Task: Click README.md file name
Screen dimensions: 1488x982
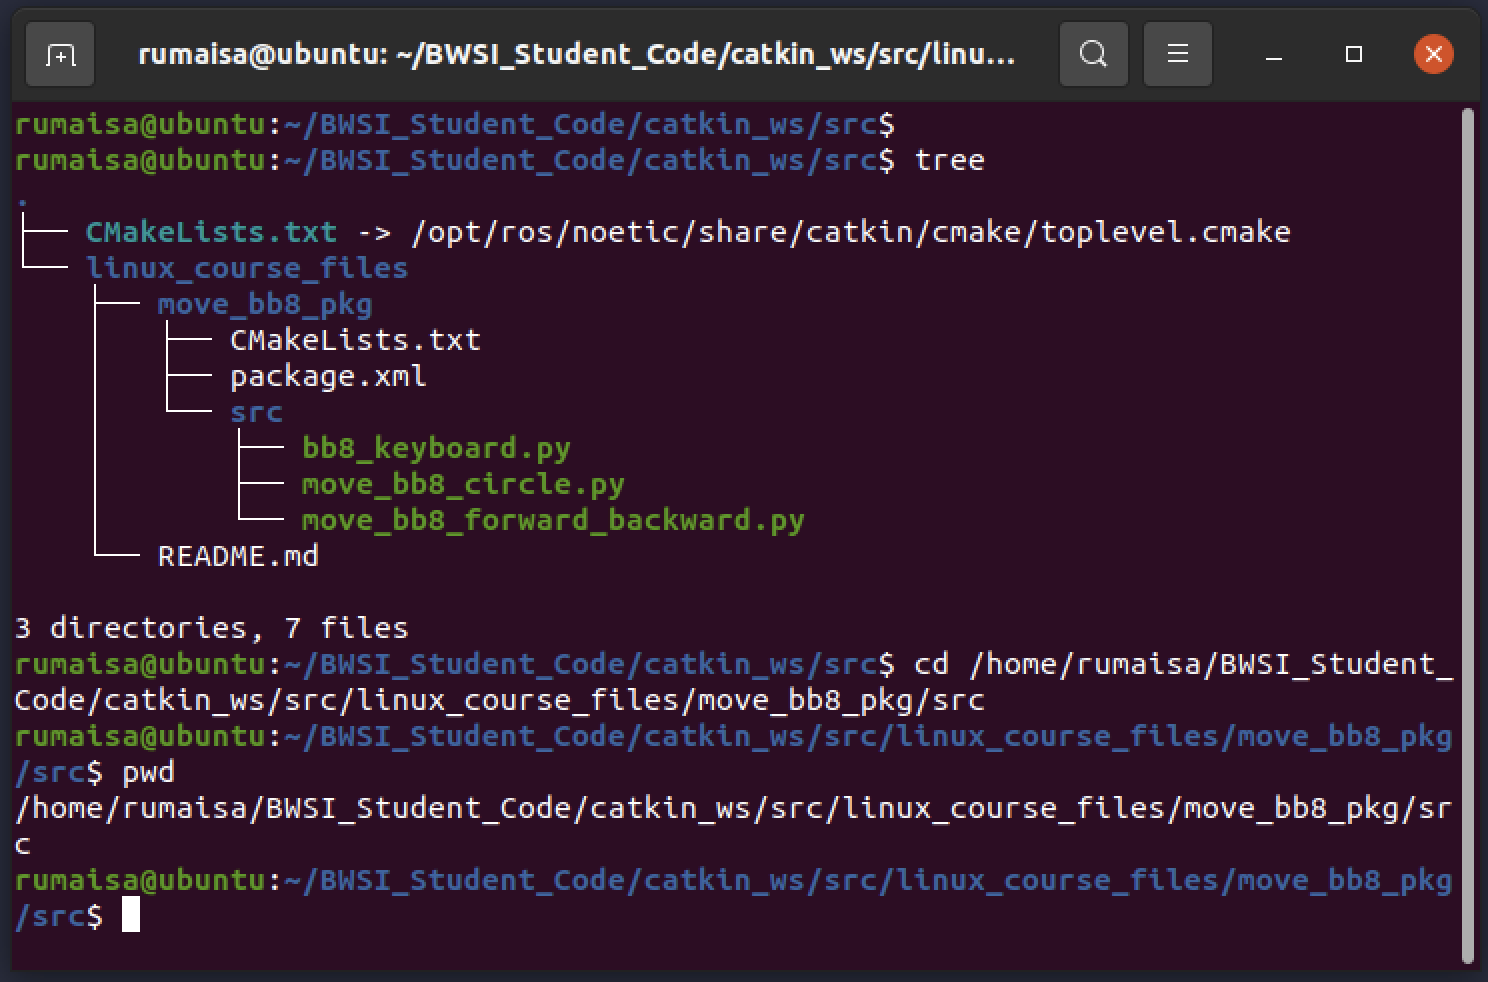Action: click(x=238, y=556)
